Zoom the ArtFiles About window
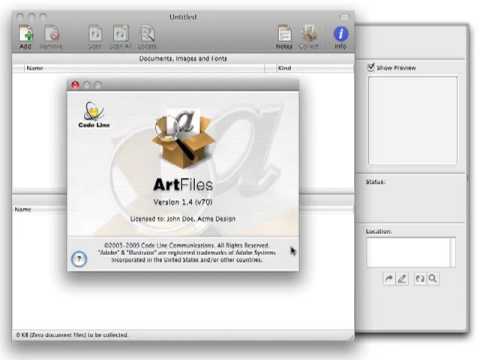This screenshot has width=480, height=360. click(x=98, y=85)
